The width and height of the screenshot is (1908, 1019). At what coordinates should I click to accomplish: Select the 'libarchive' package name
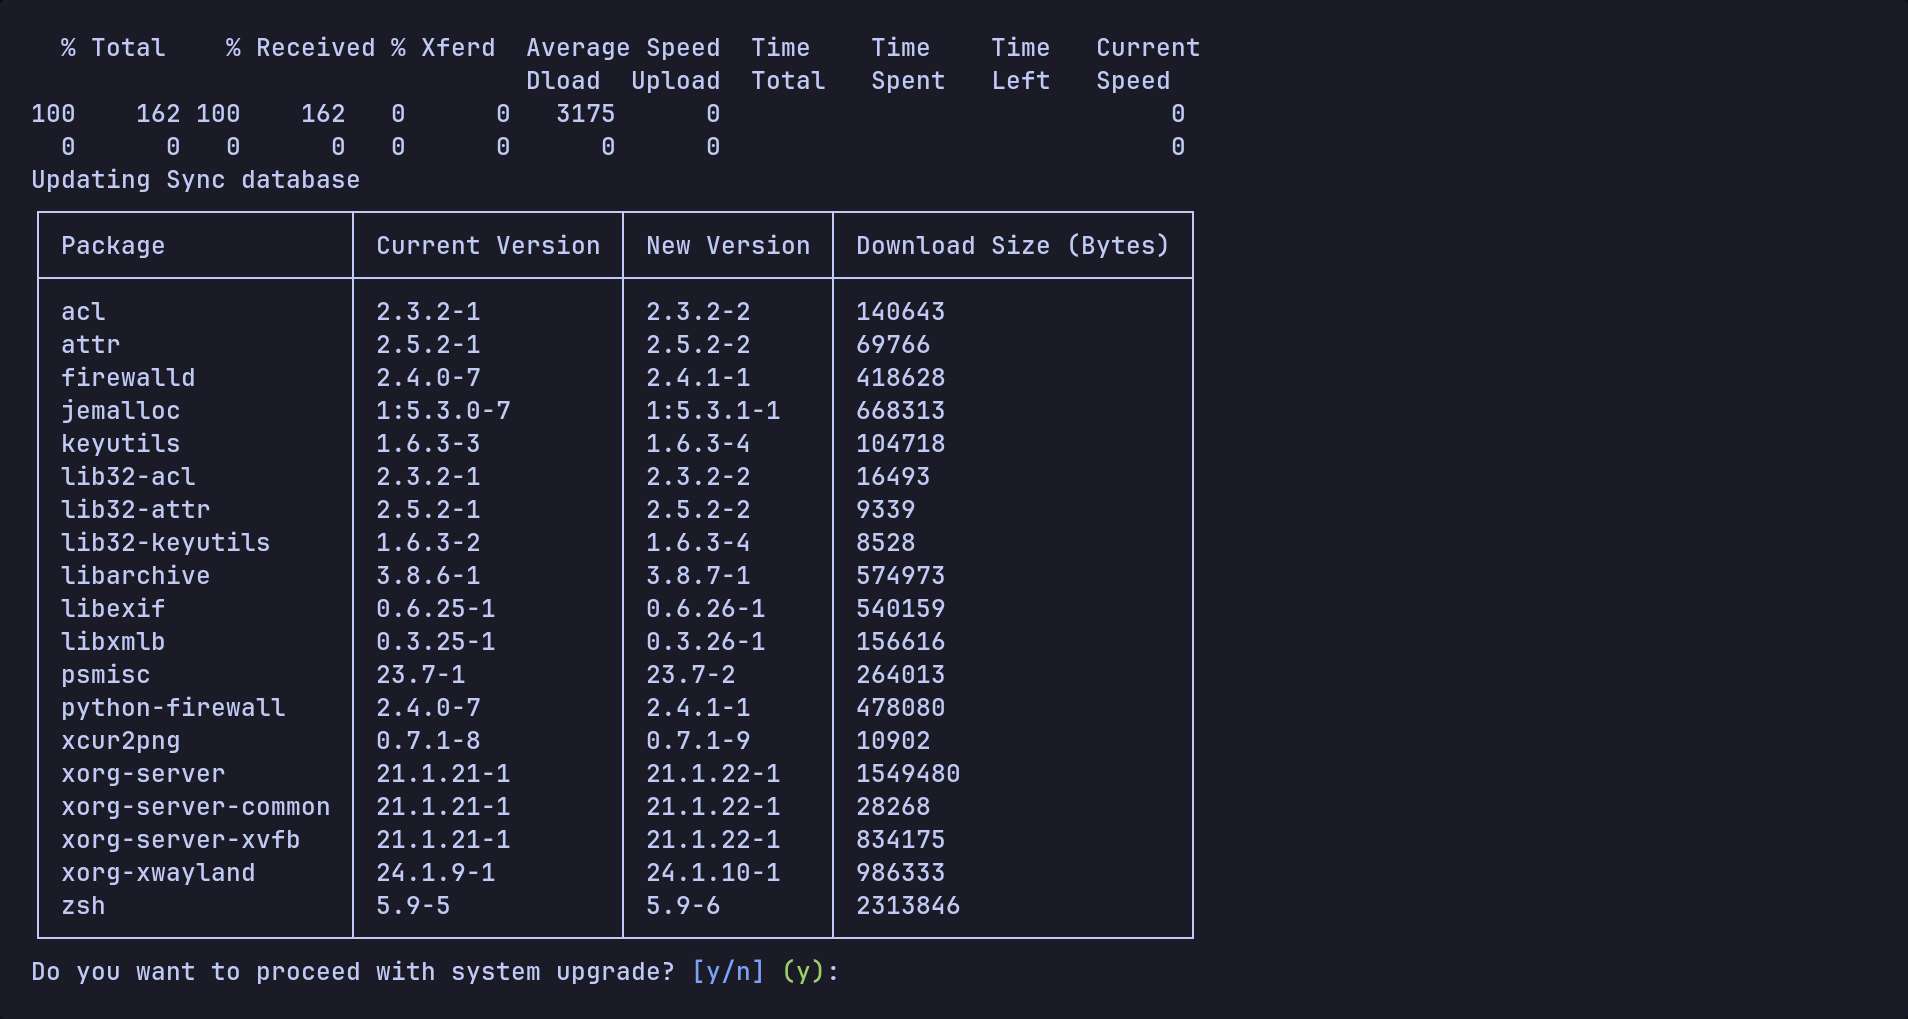[136, 576]
